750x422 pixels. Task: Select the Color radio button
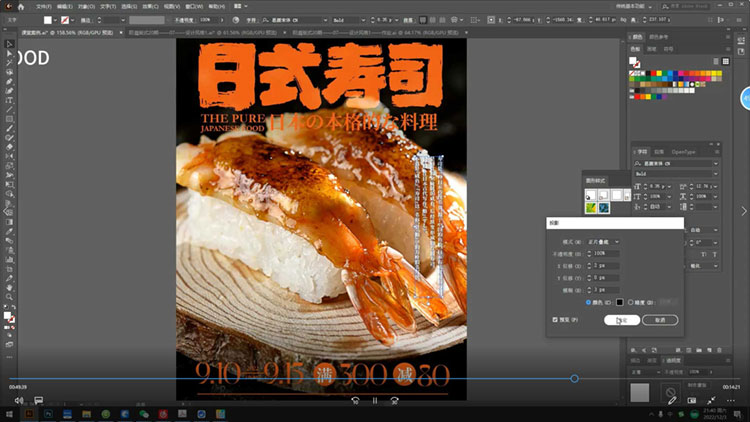click(589, 301)
